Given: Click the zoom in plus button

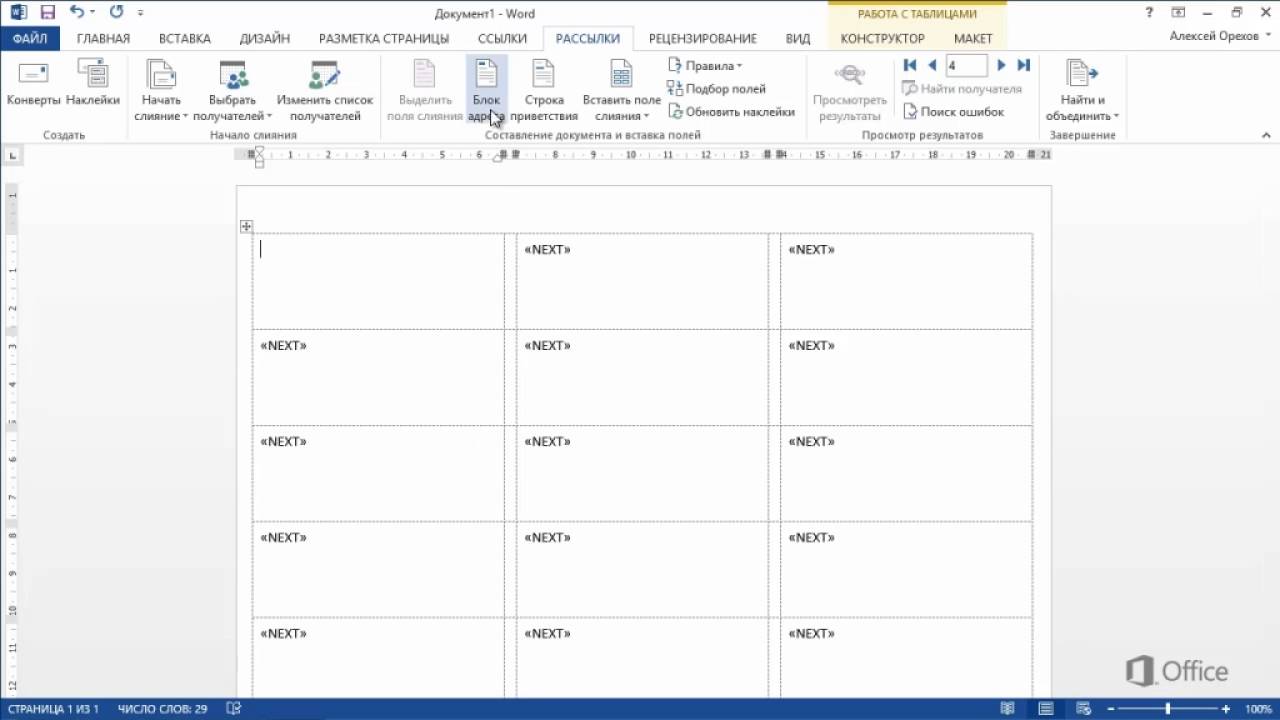Looking at the screenshot, I should point(1227,709).
